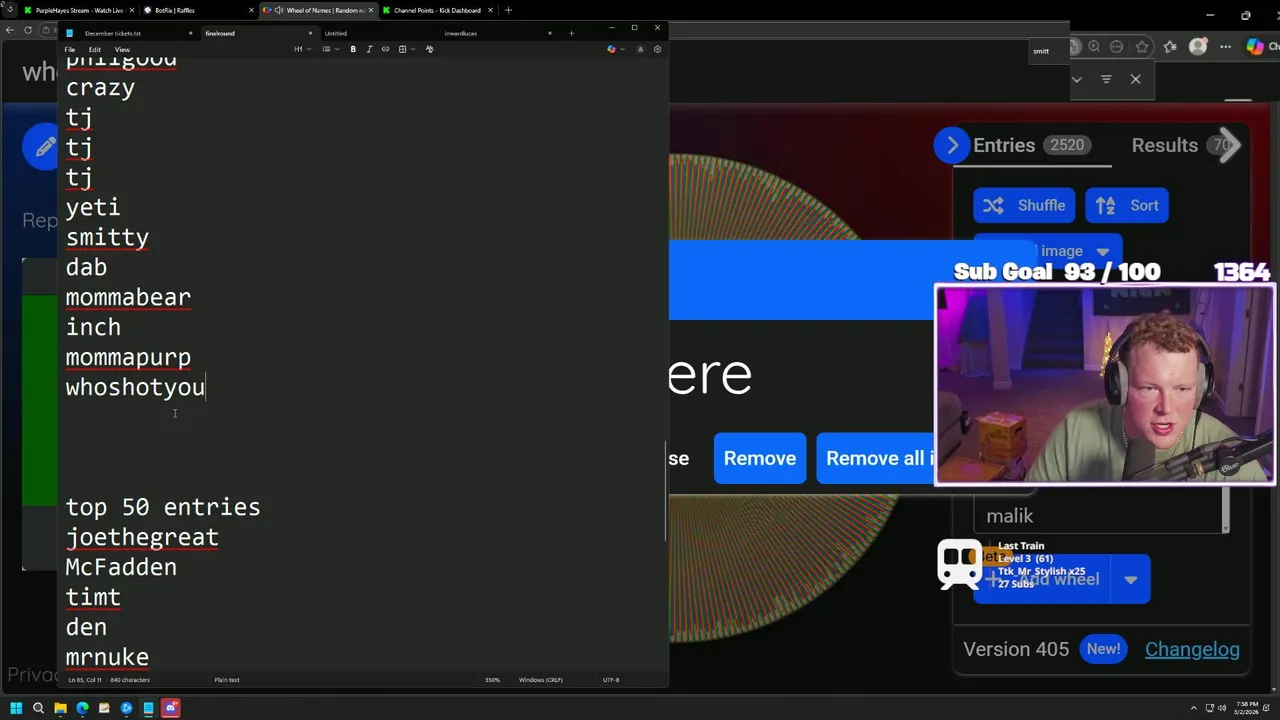
Task: Open Copilot icon in Notepad toolbar
Action: [611, 49]
